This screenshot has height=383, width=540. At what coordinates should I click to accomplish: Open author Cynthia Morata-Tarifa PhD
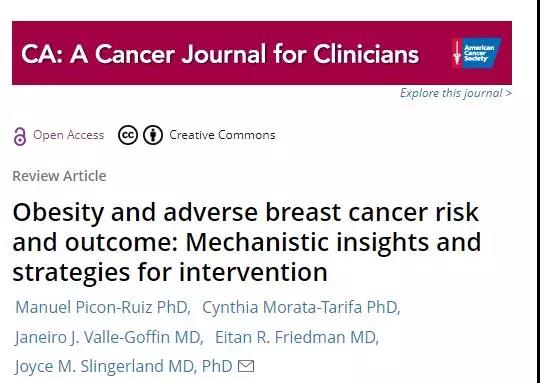(x=301, y=307)
